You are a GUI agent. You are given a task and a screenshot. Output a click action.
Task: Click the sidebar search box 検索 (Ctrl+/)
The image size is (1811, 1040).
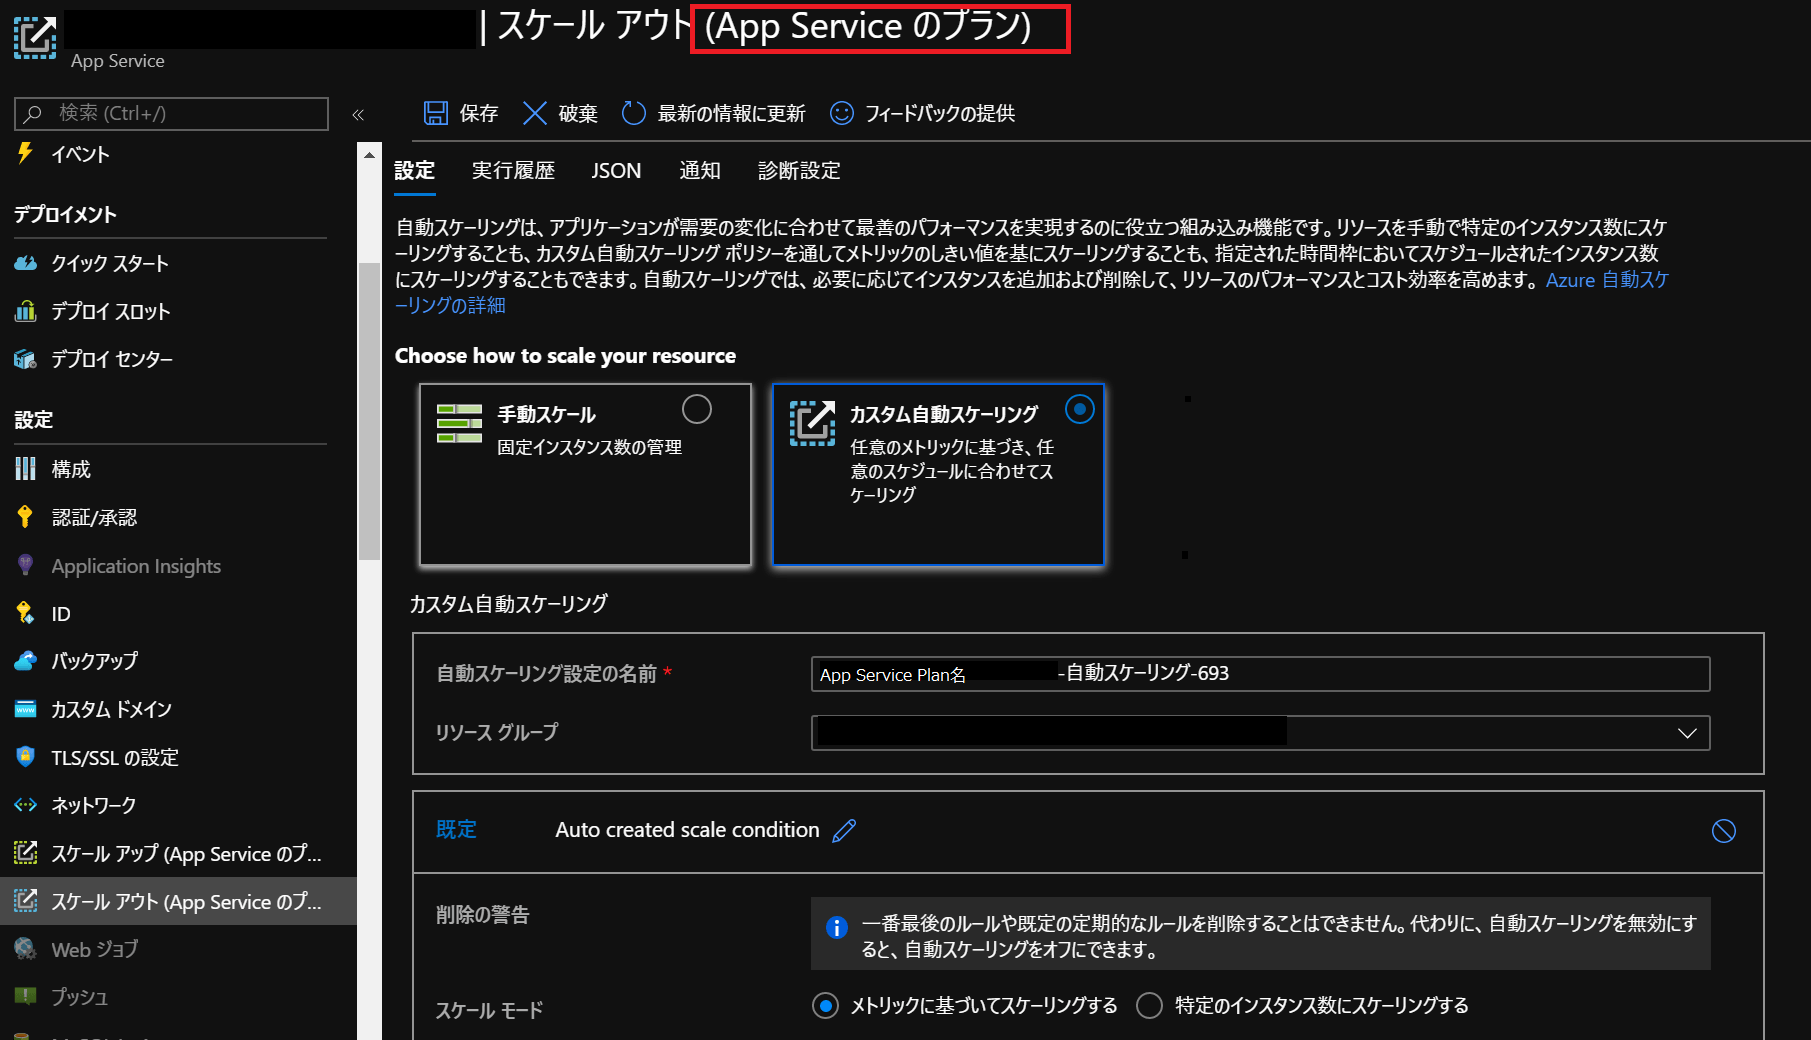click(x=171, y=114)
